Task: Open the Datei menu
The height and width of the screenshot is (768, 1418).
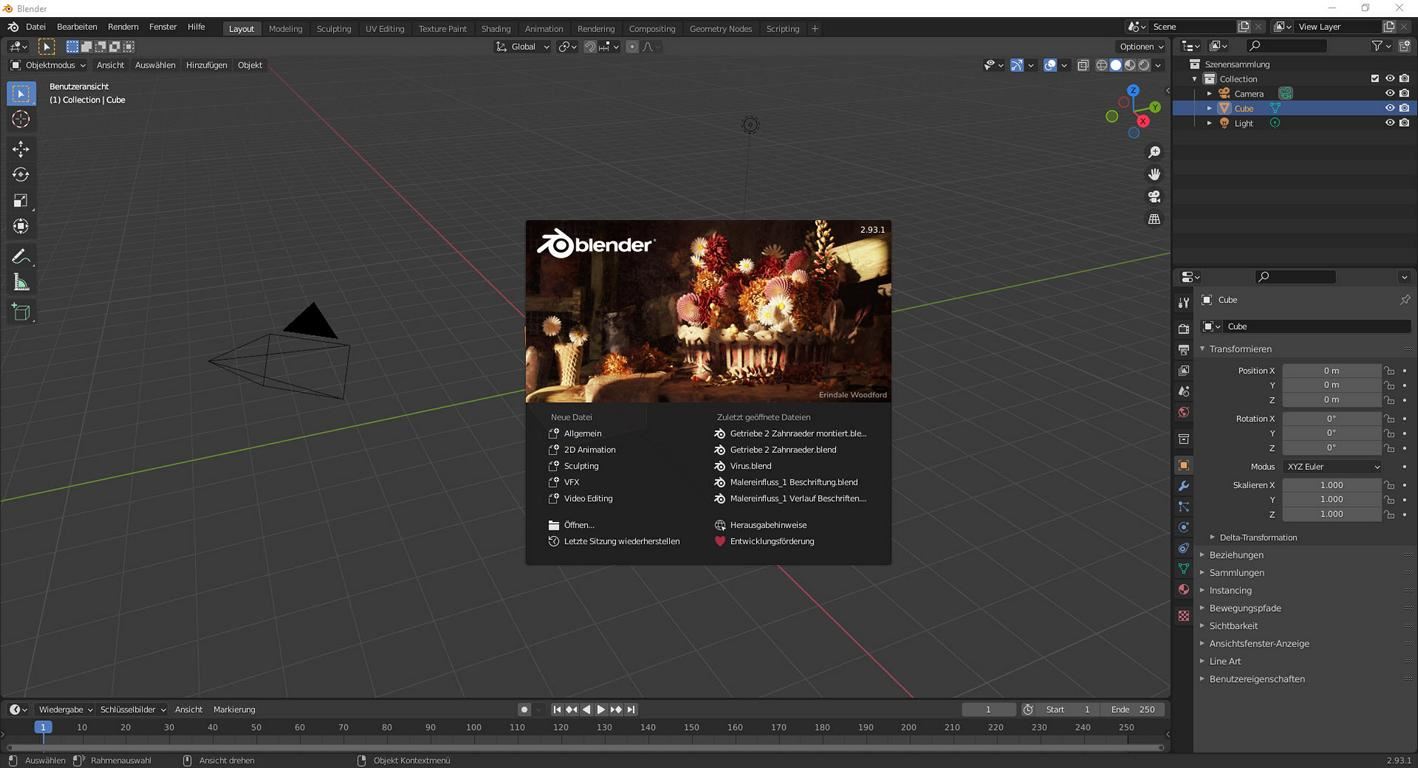Action: [x=35, y=27]
